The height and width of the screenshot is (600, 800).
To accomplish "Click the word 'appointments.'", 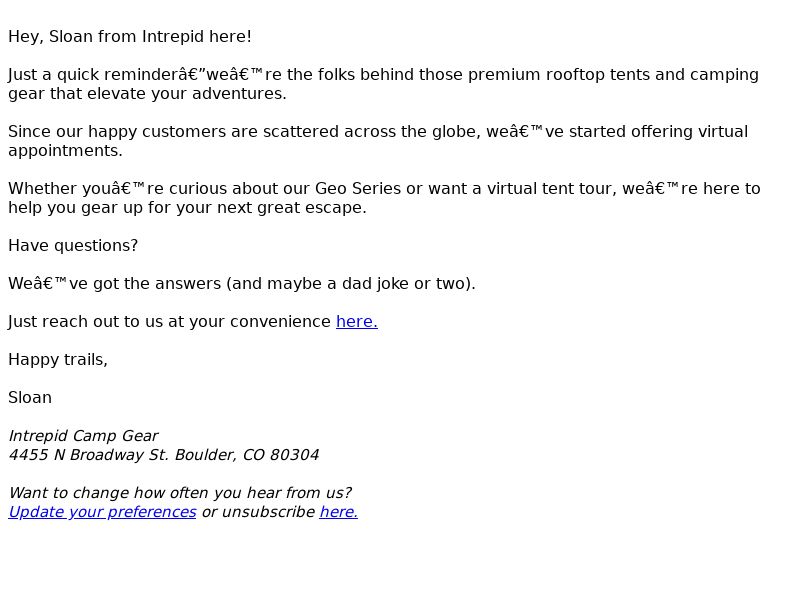I will pyautogui.click(x=65, y=151).
